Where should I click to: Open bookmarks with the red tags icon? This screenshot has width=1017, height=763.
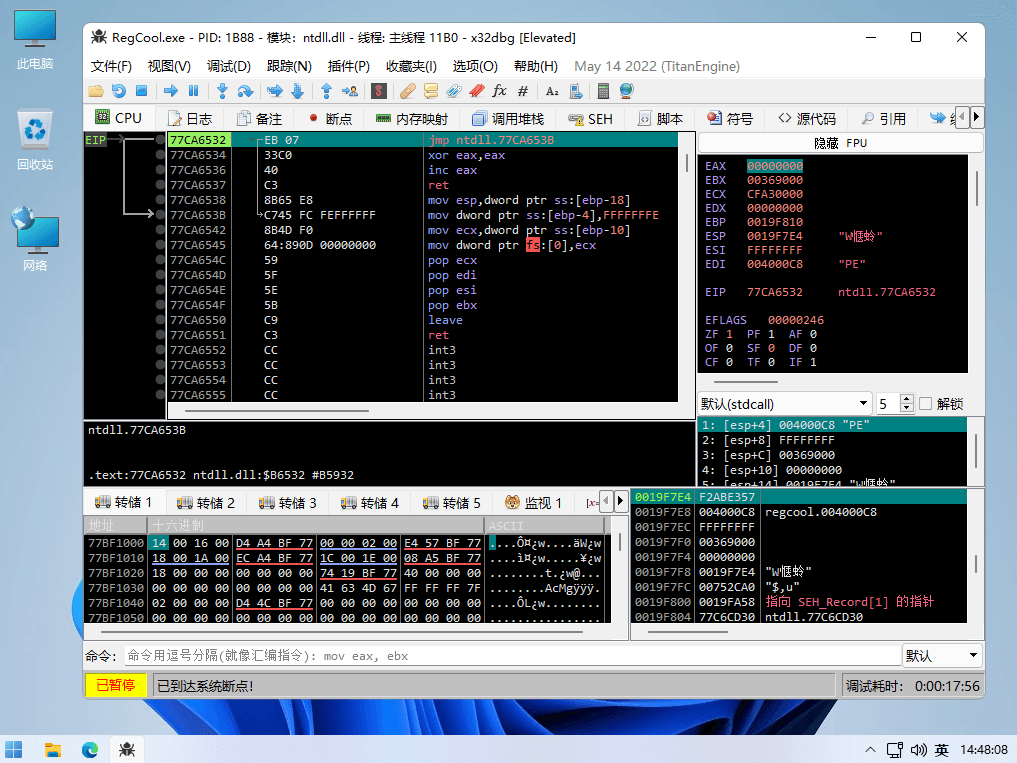pos(477,91)
